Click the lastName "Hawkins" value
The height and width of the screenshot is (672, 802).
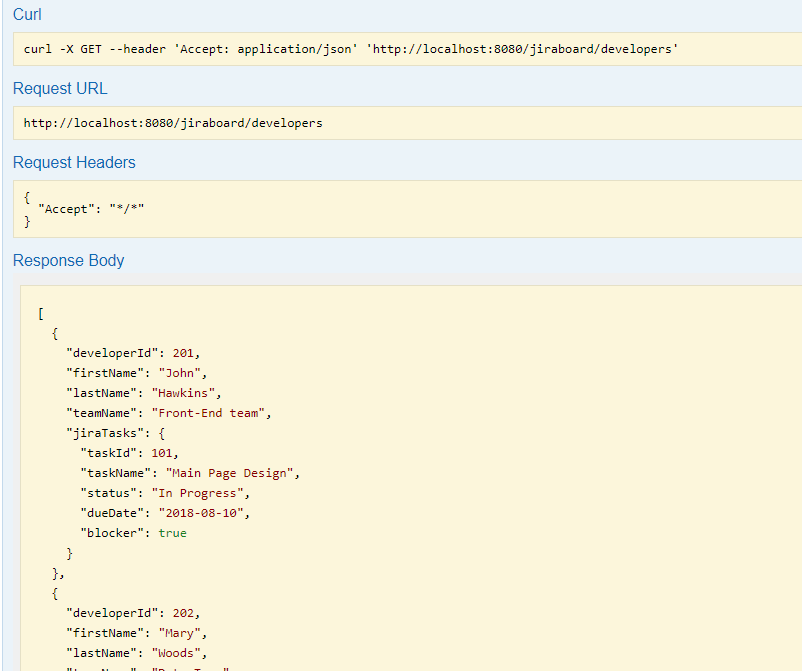click(183, 393)
